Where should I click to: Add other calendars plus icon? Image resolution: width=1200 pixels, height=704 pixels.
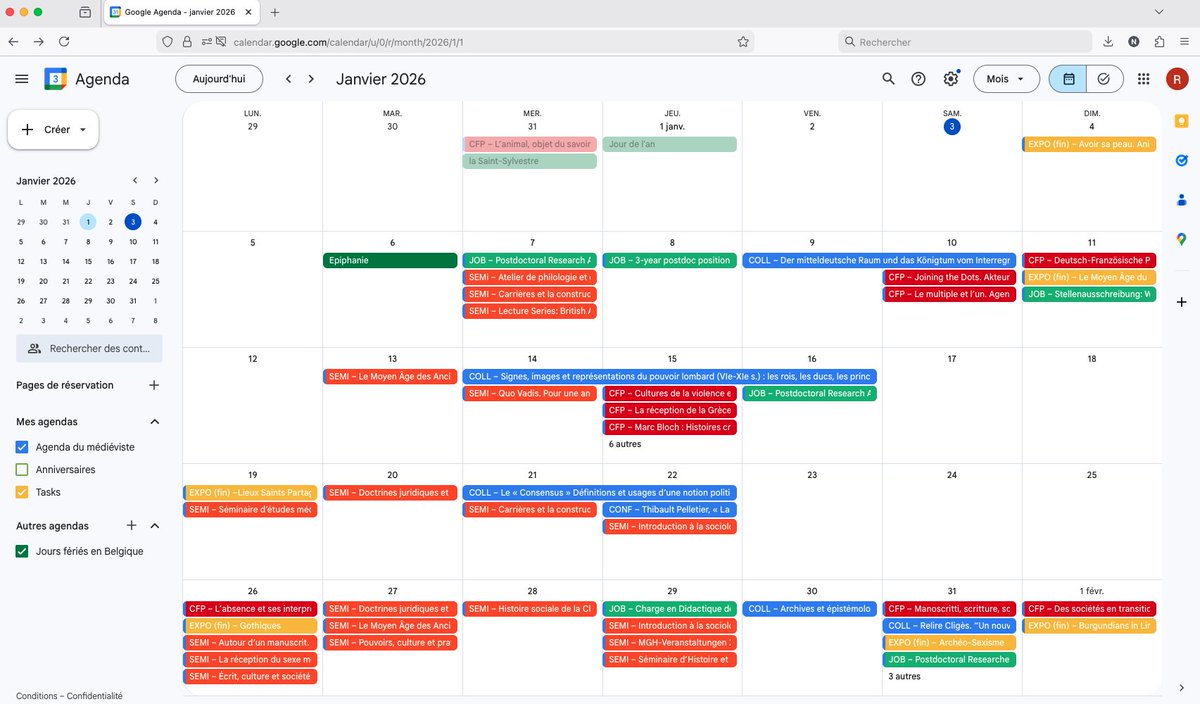(131, 525)
